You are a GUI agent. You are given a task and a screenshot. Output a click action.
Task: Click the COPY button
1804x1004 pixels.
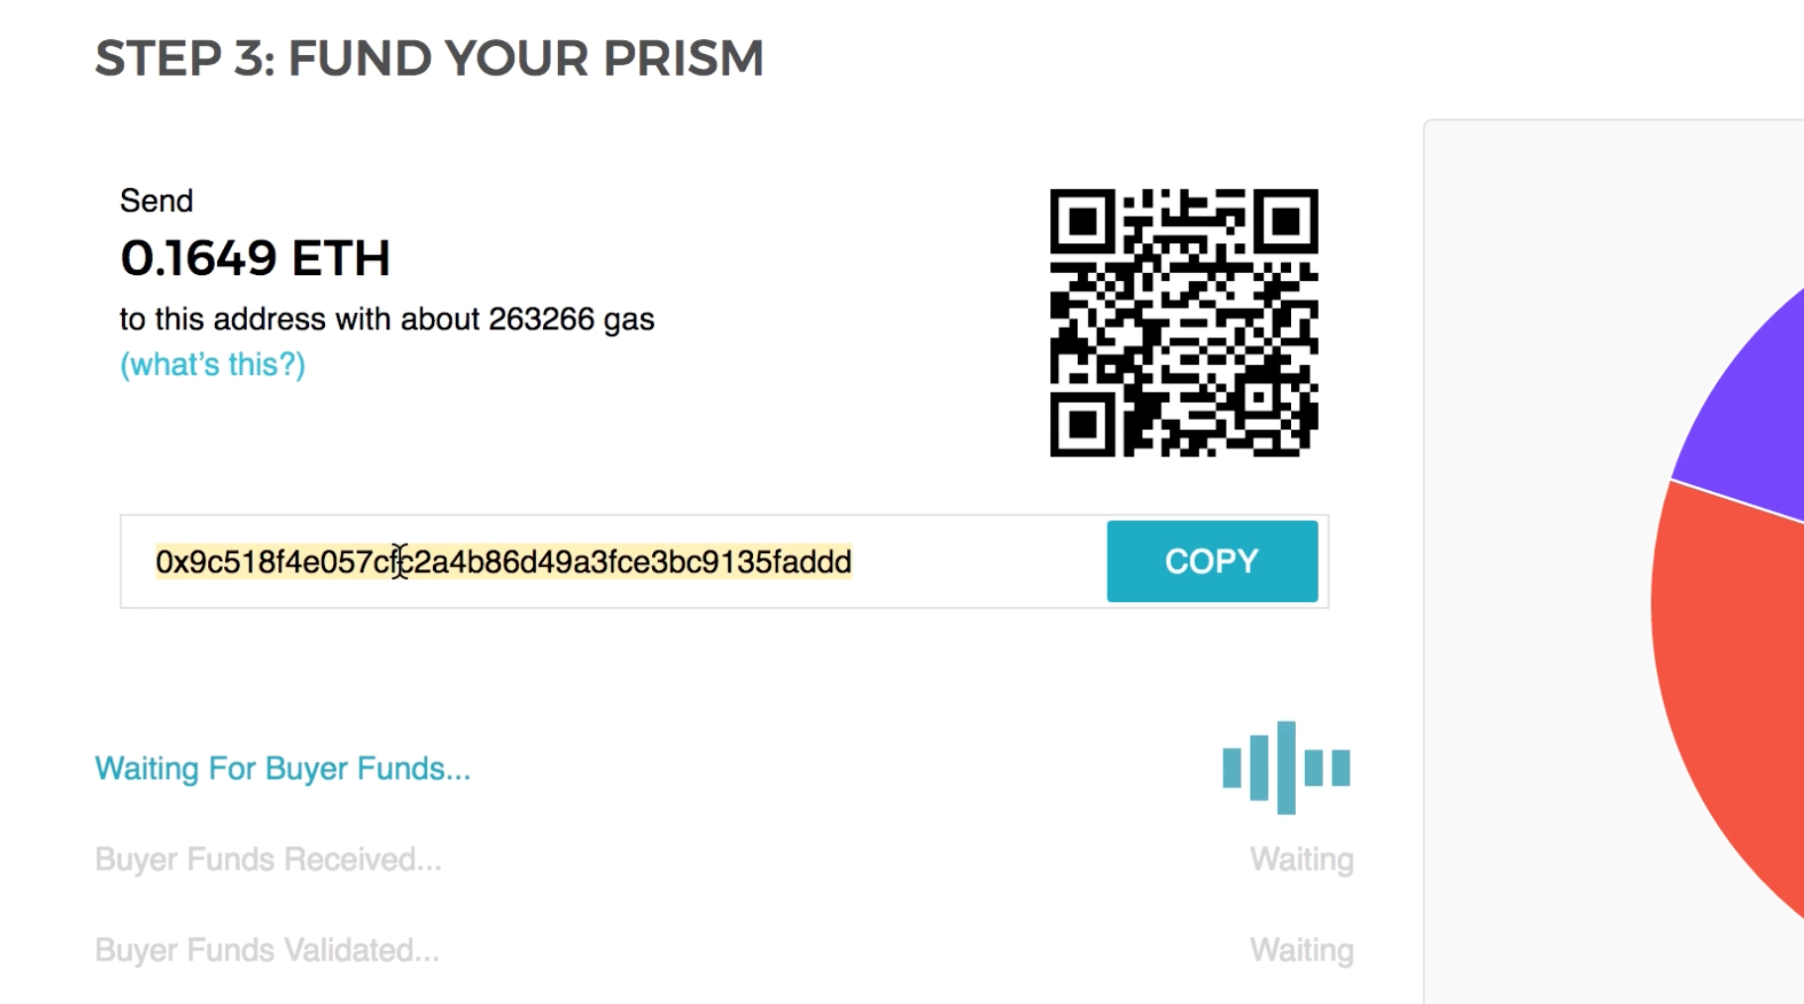tap(1211, 561)
